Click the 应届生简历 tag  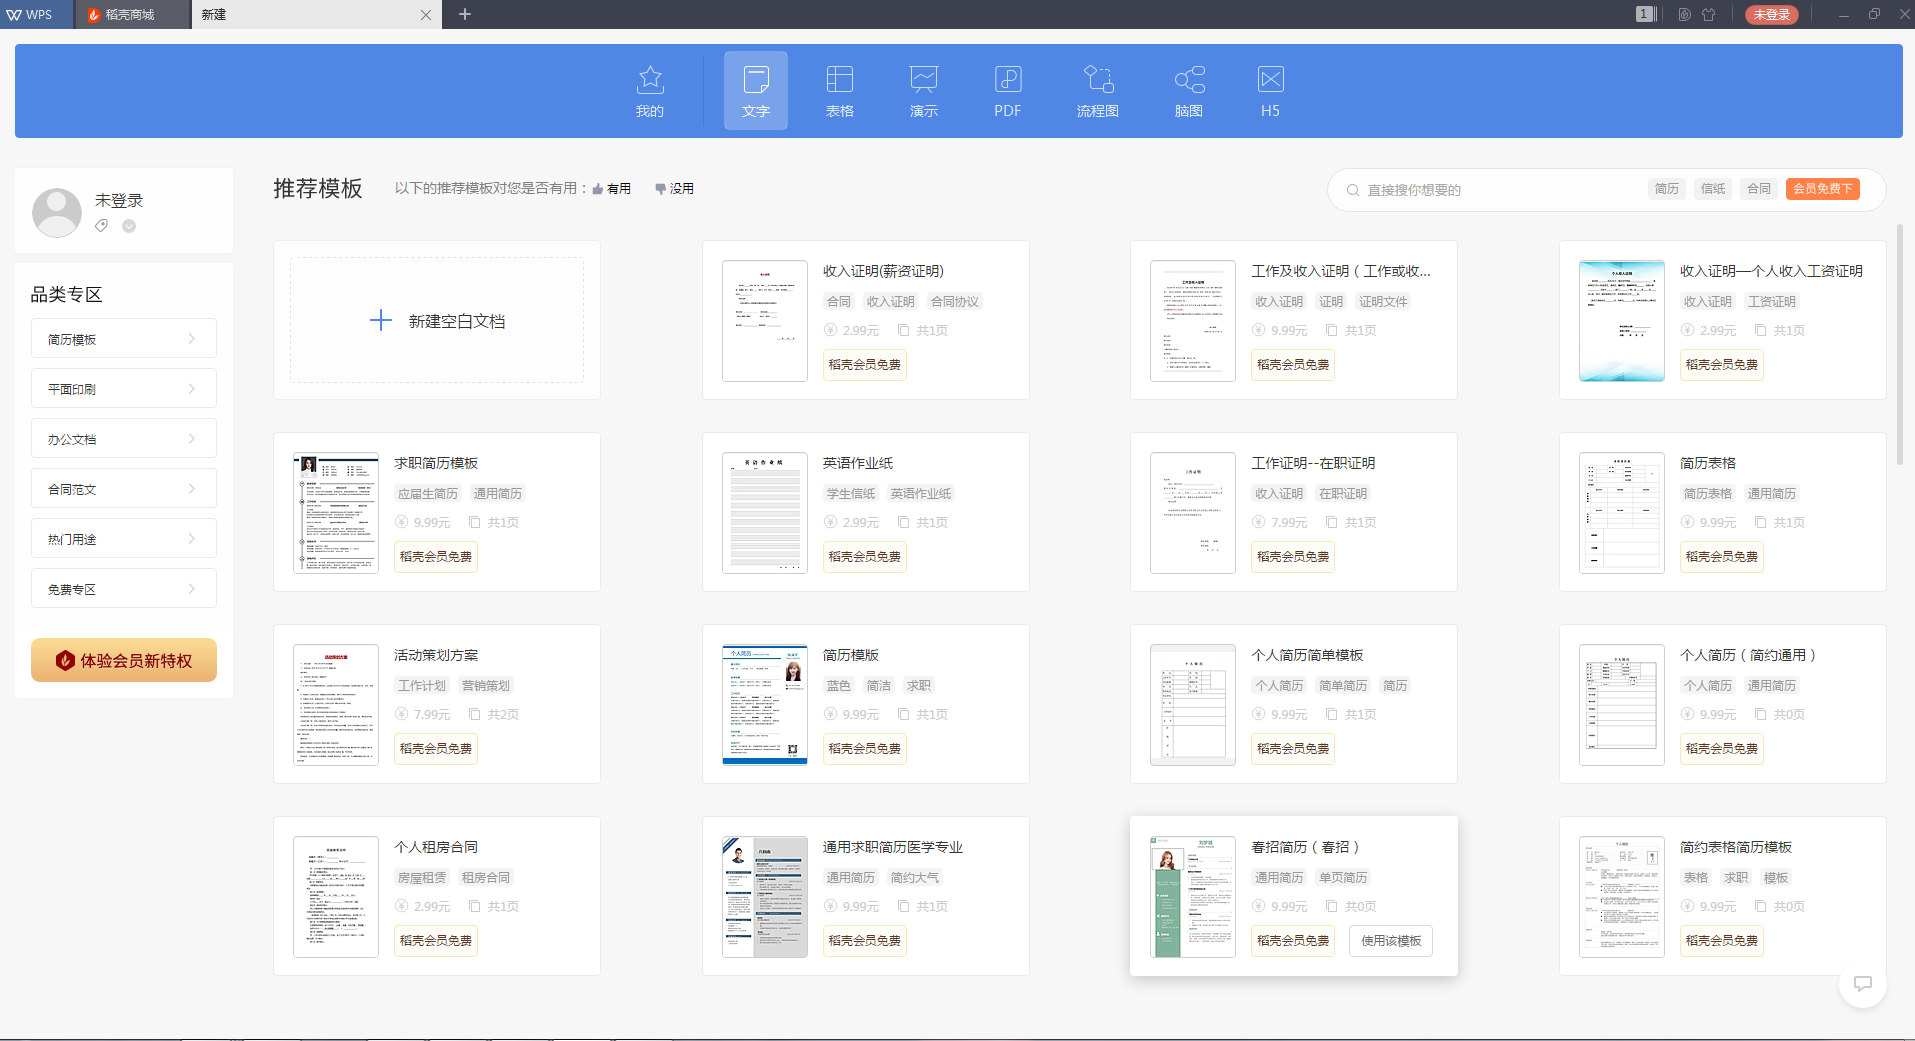[x=428, y=493]
